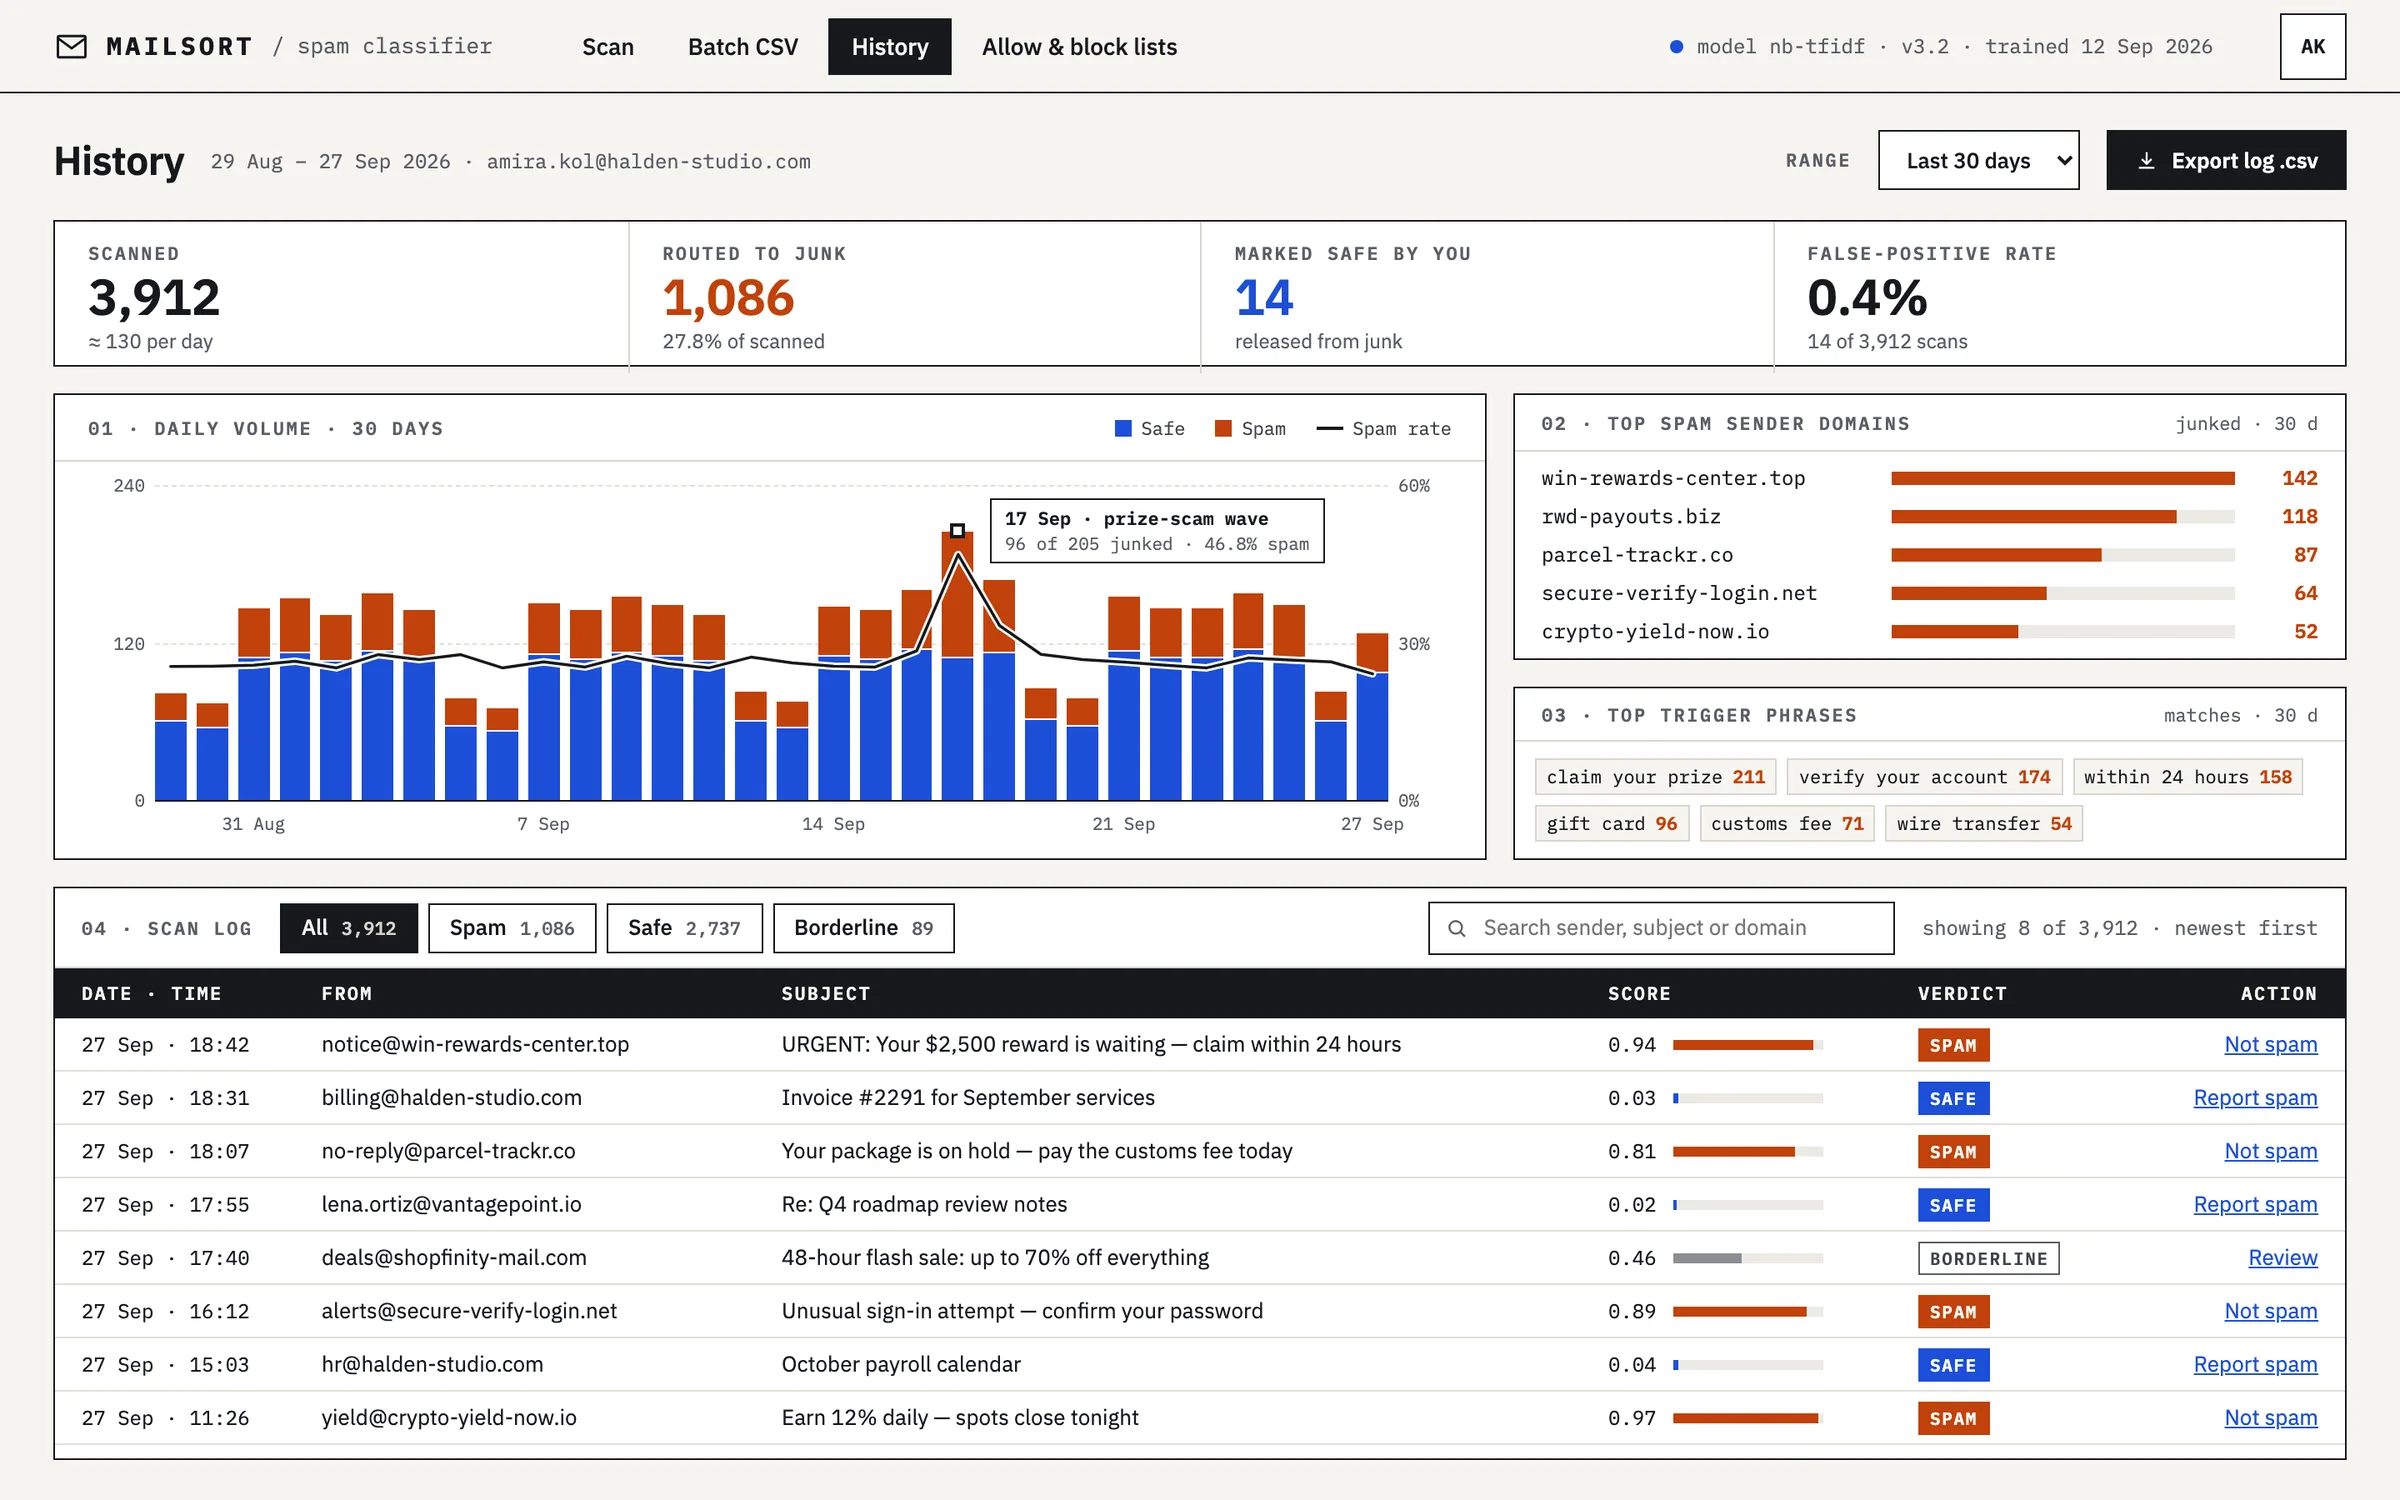
Task: Select the claim your prize 211 phrase chip
Action: click(1656, 777)
